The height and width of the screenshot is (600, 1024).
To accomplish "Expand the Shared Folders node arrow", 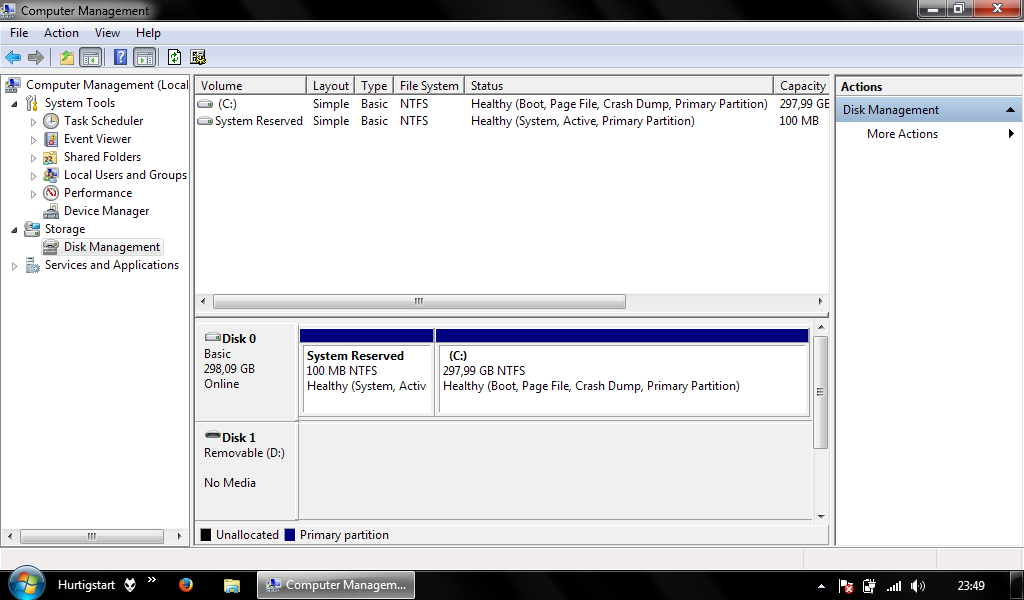I will pos(33,157).
